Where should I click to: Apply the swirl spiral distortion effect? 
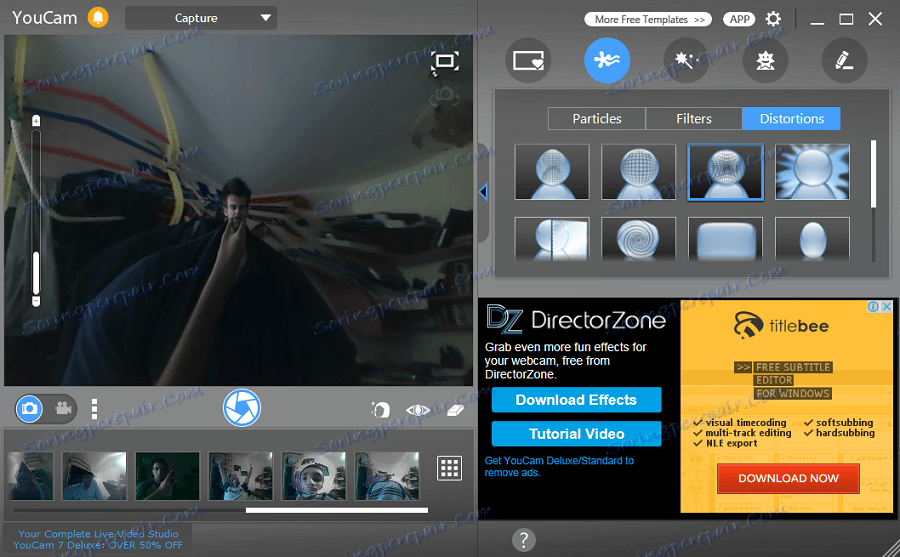[638, 239]
